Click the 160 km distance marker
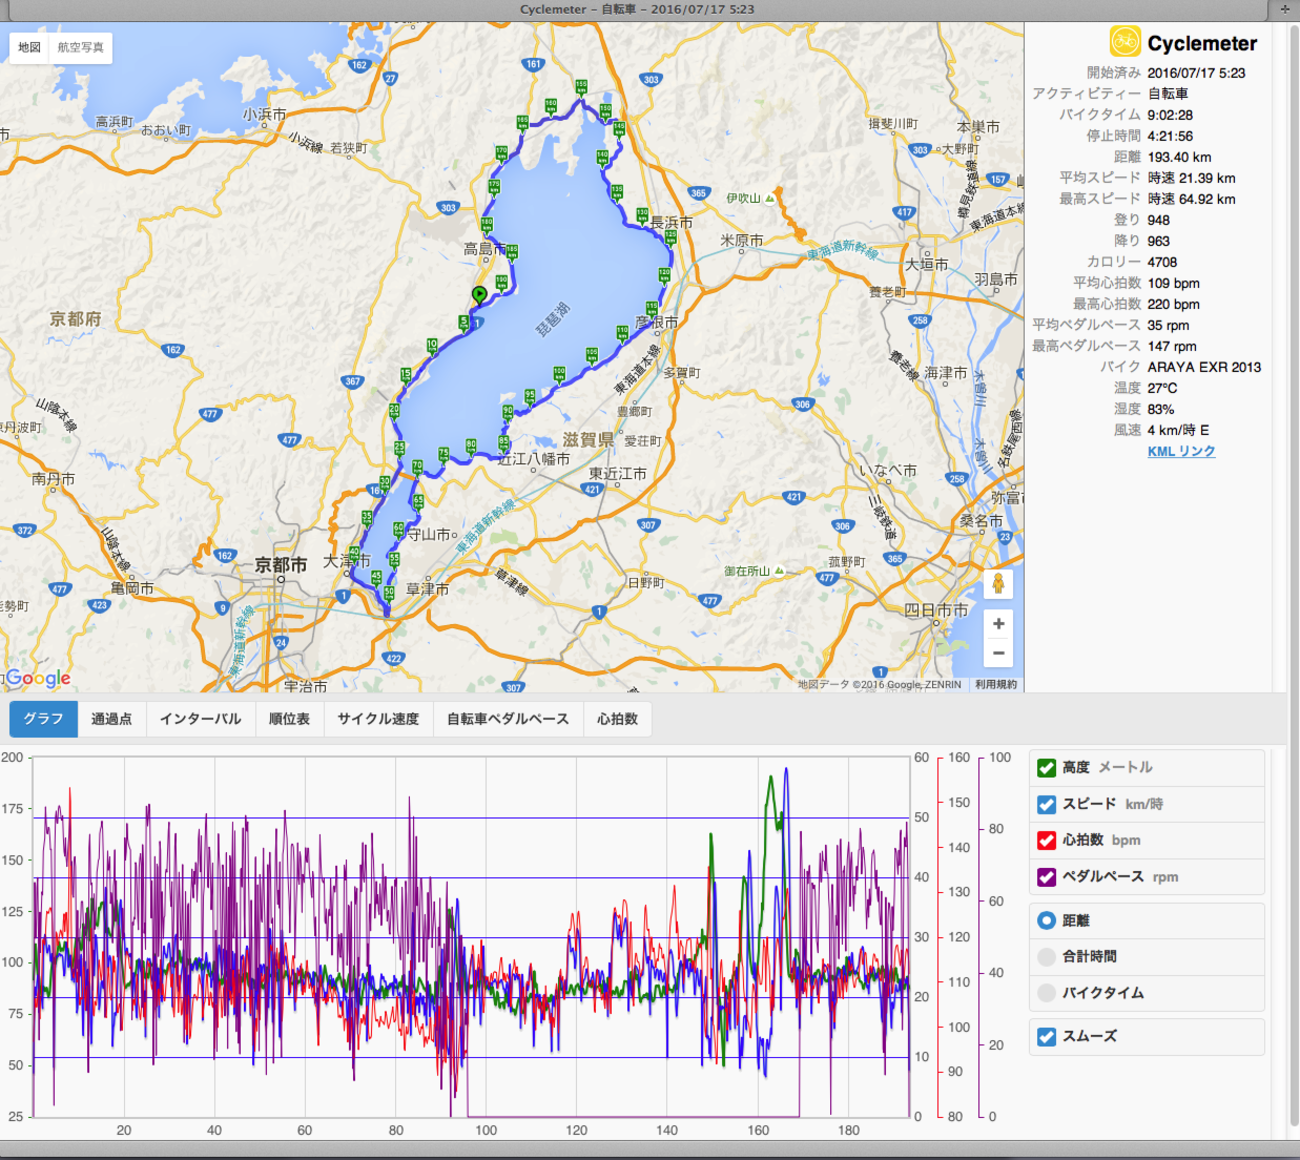This screenshot has height=1160, width=1300. click(x=550, y=105)
